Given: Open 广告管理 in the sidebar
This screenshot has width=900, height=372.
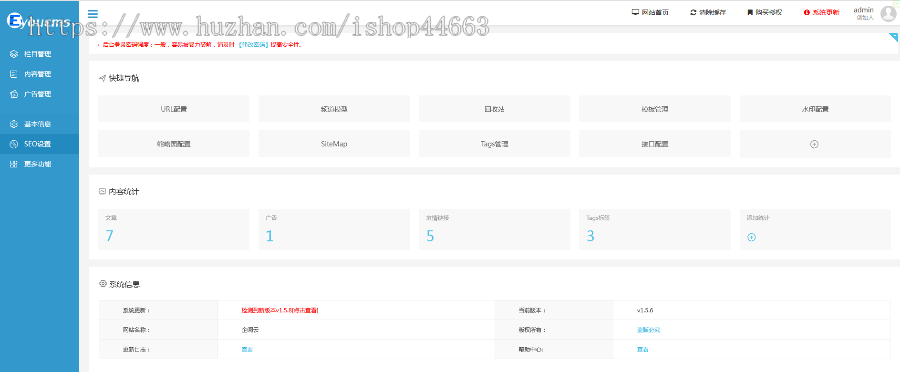Looking at the screenshot, I should [37, 94].
